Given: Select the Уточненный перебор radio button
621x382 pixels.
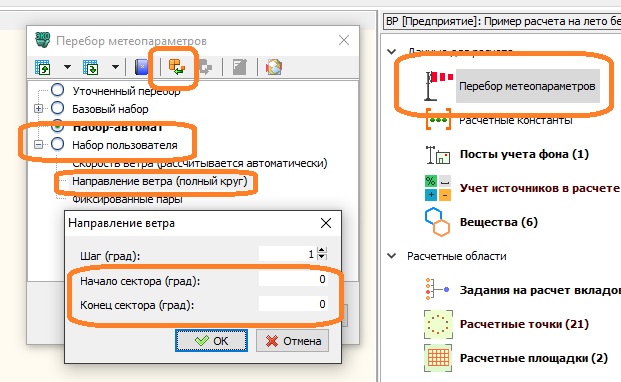Looking at the screenshot, I should point(57,90).
